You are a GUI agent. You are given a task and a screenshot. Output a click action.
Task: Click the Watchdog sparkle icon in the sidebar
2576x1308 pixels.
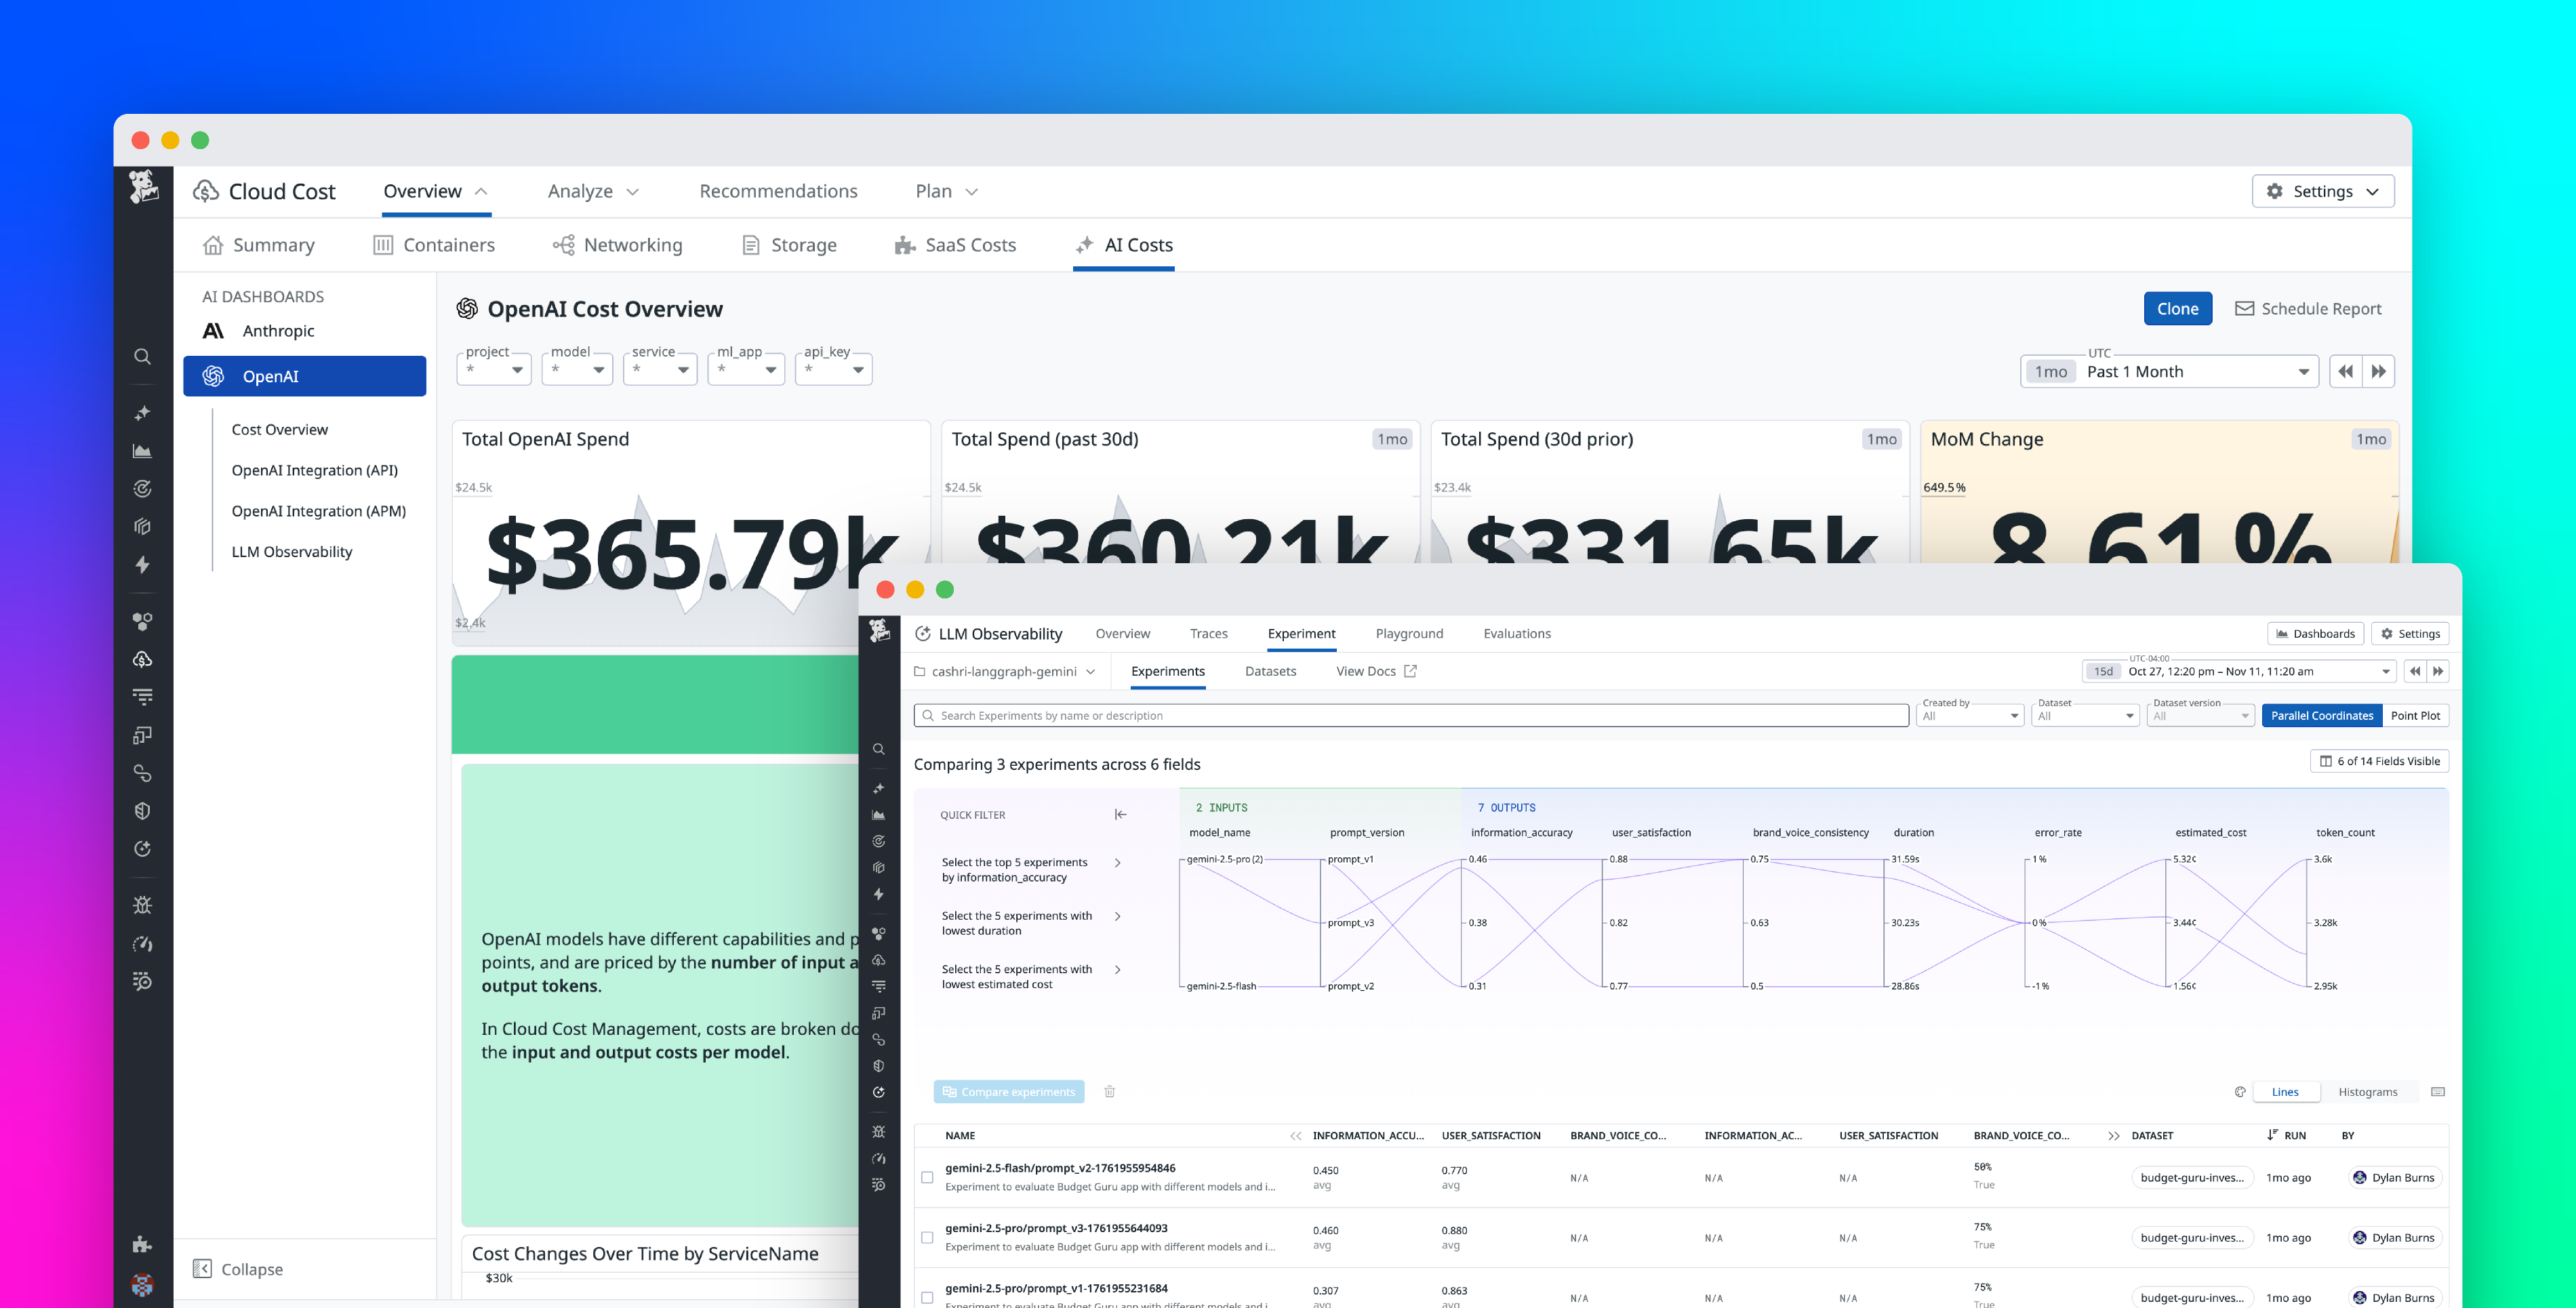[x=142, y=412]
